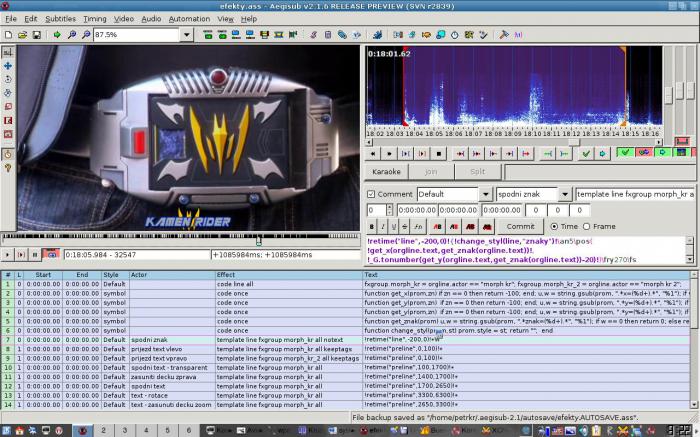Toggle realtime video preview clock icon
The width and height of the screenshot is (700, 437).
click(8, 154)
